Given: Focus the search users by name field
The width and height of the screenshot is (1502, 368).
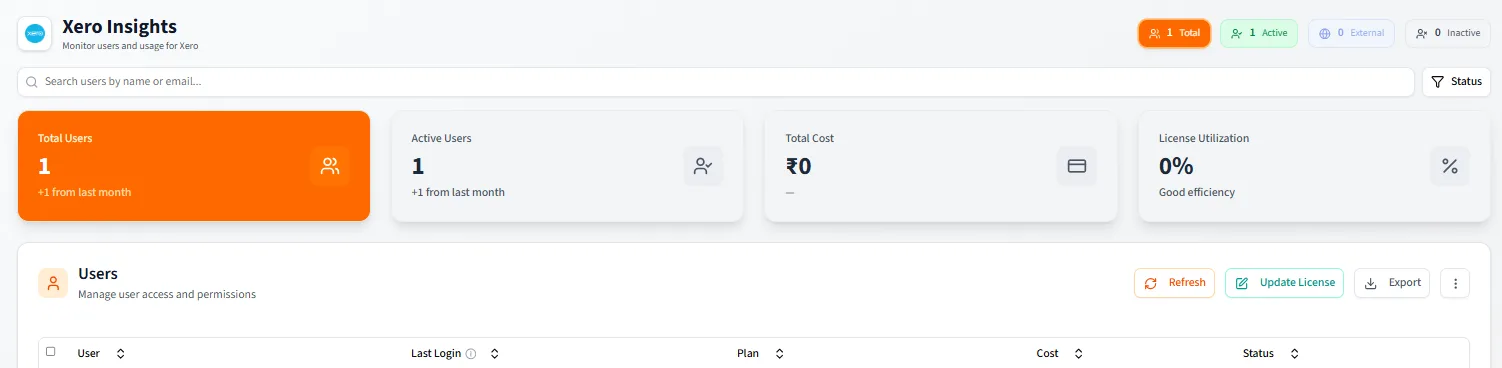Looking at the screenshot, I should [x=715, y=82].
